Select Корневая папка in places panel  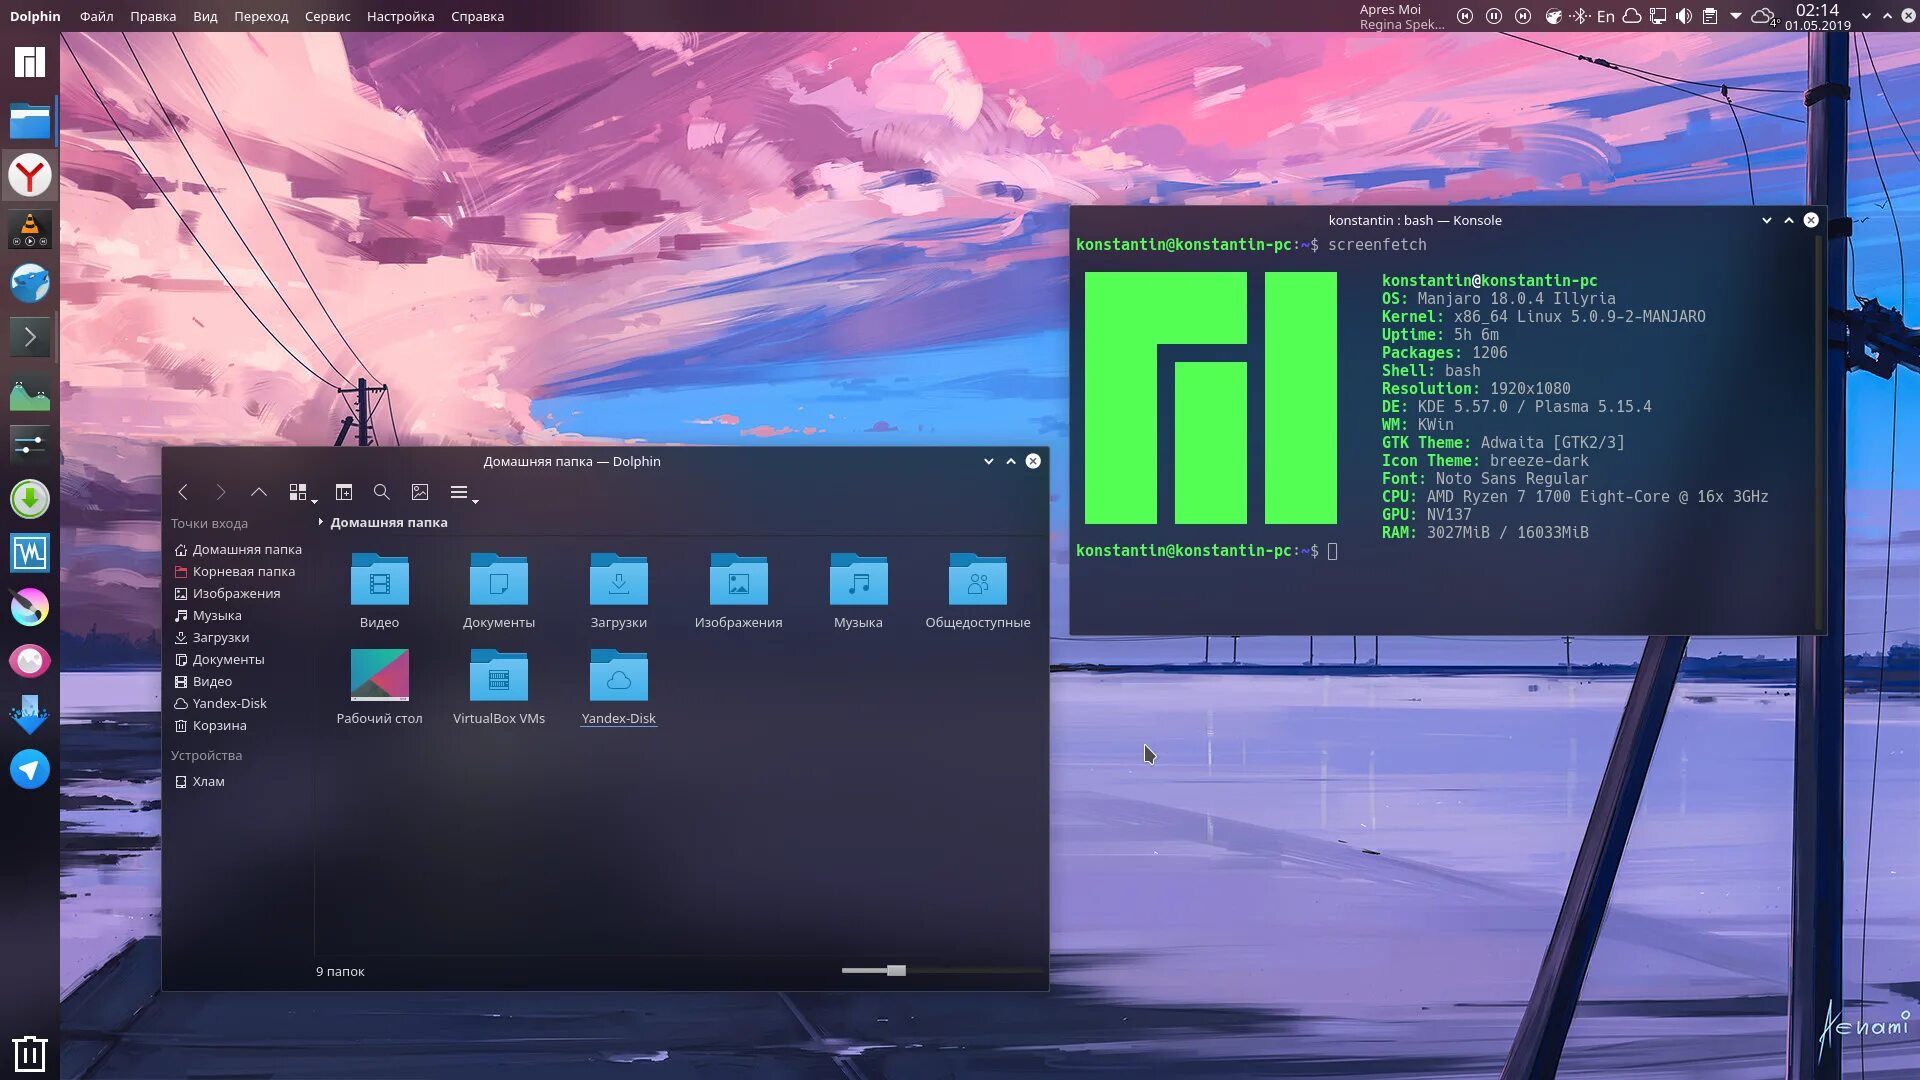243,571
